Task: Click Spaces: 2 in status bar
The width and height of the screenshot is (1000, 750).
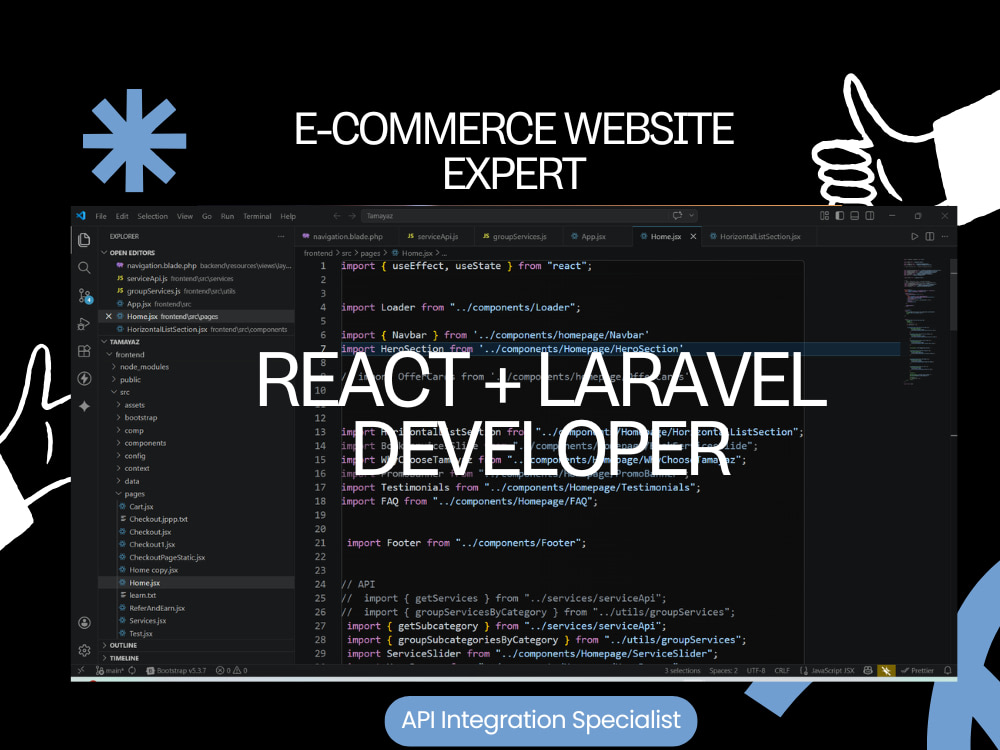Action: click(723, 670)
